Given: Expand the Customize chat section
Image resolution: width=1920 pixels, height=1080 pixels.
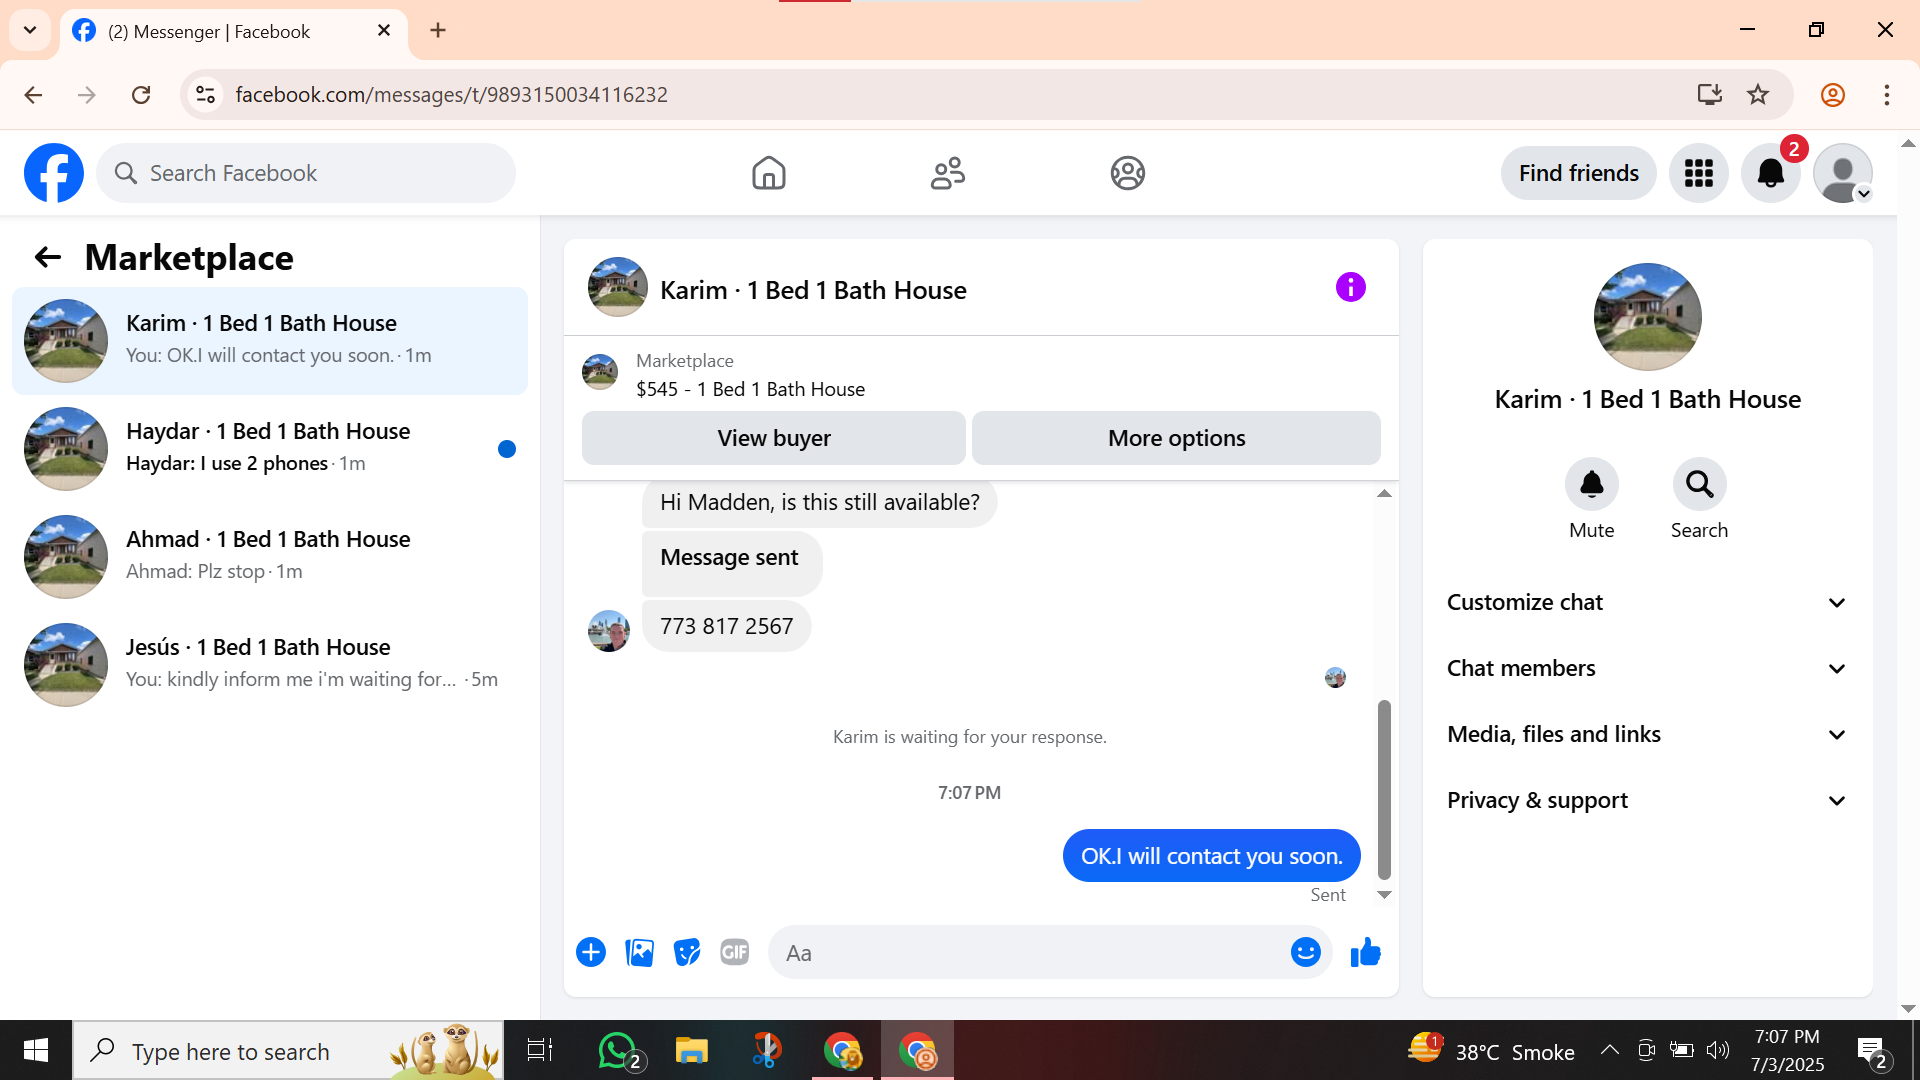Looking at the screenshot, I should pos(1647,602).
